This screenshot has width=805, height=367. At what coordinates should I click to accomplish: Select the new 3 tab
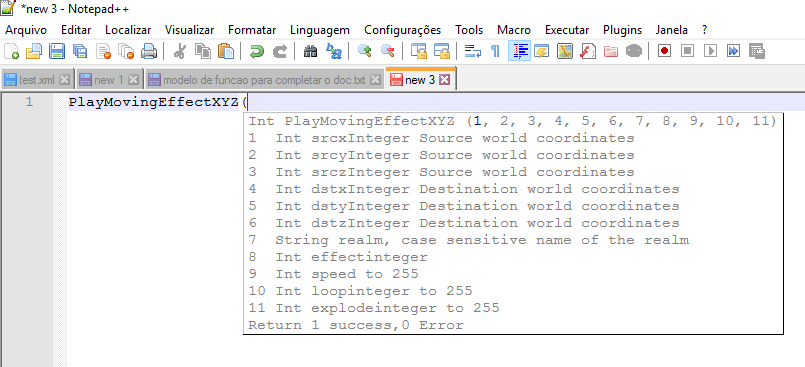coord(419,80)
